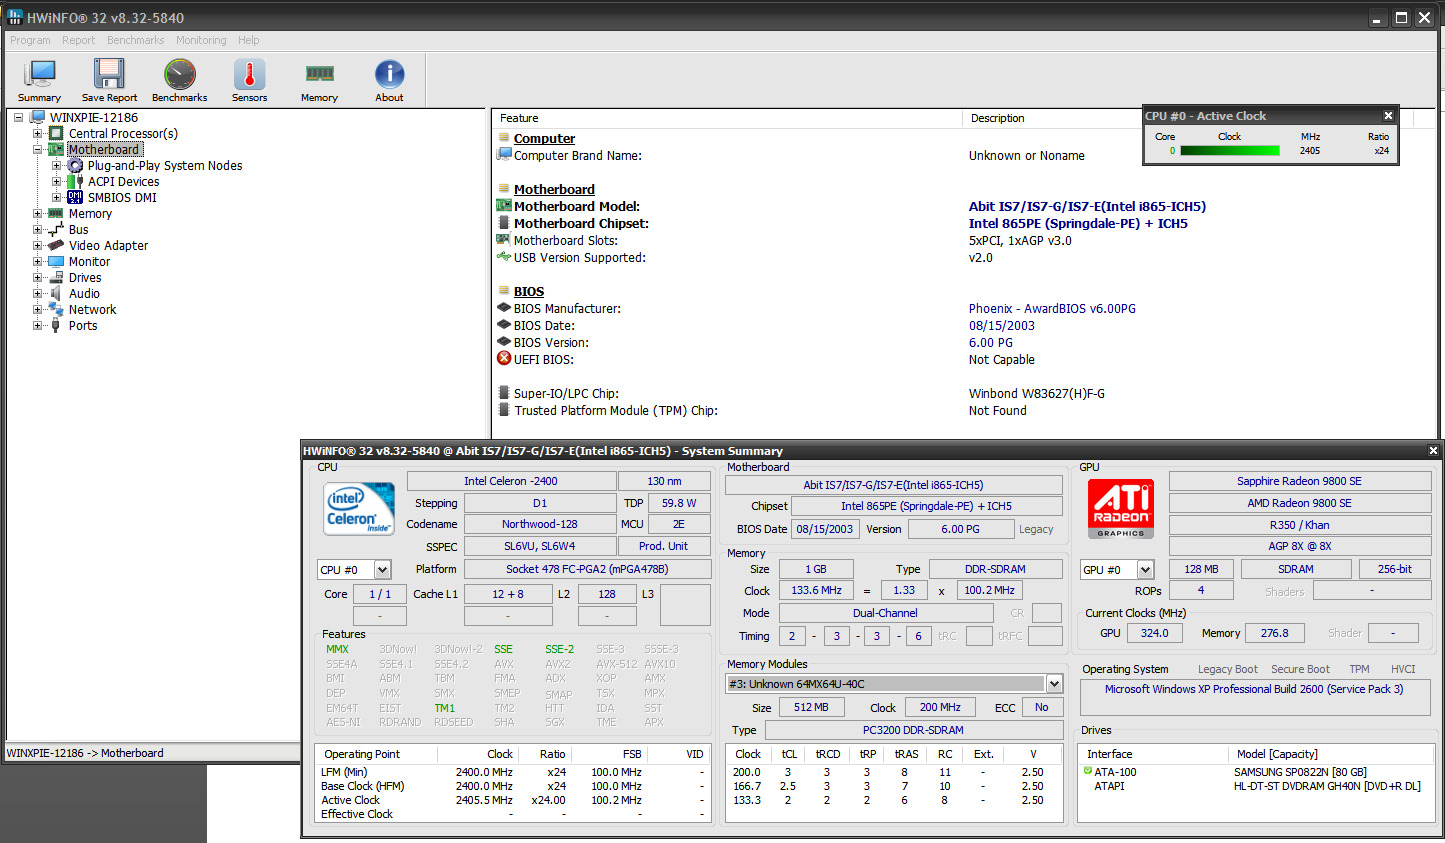Click the Intel 865PE chipset description
The width and height of the screenshot is (1445, 843).
1078,223
